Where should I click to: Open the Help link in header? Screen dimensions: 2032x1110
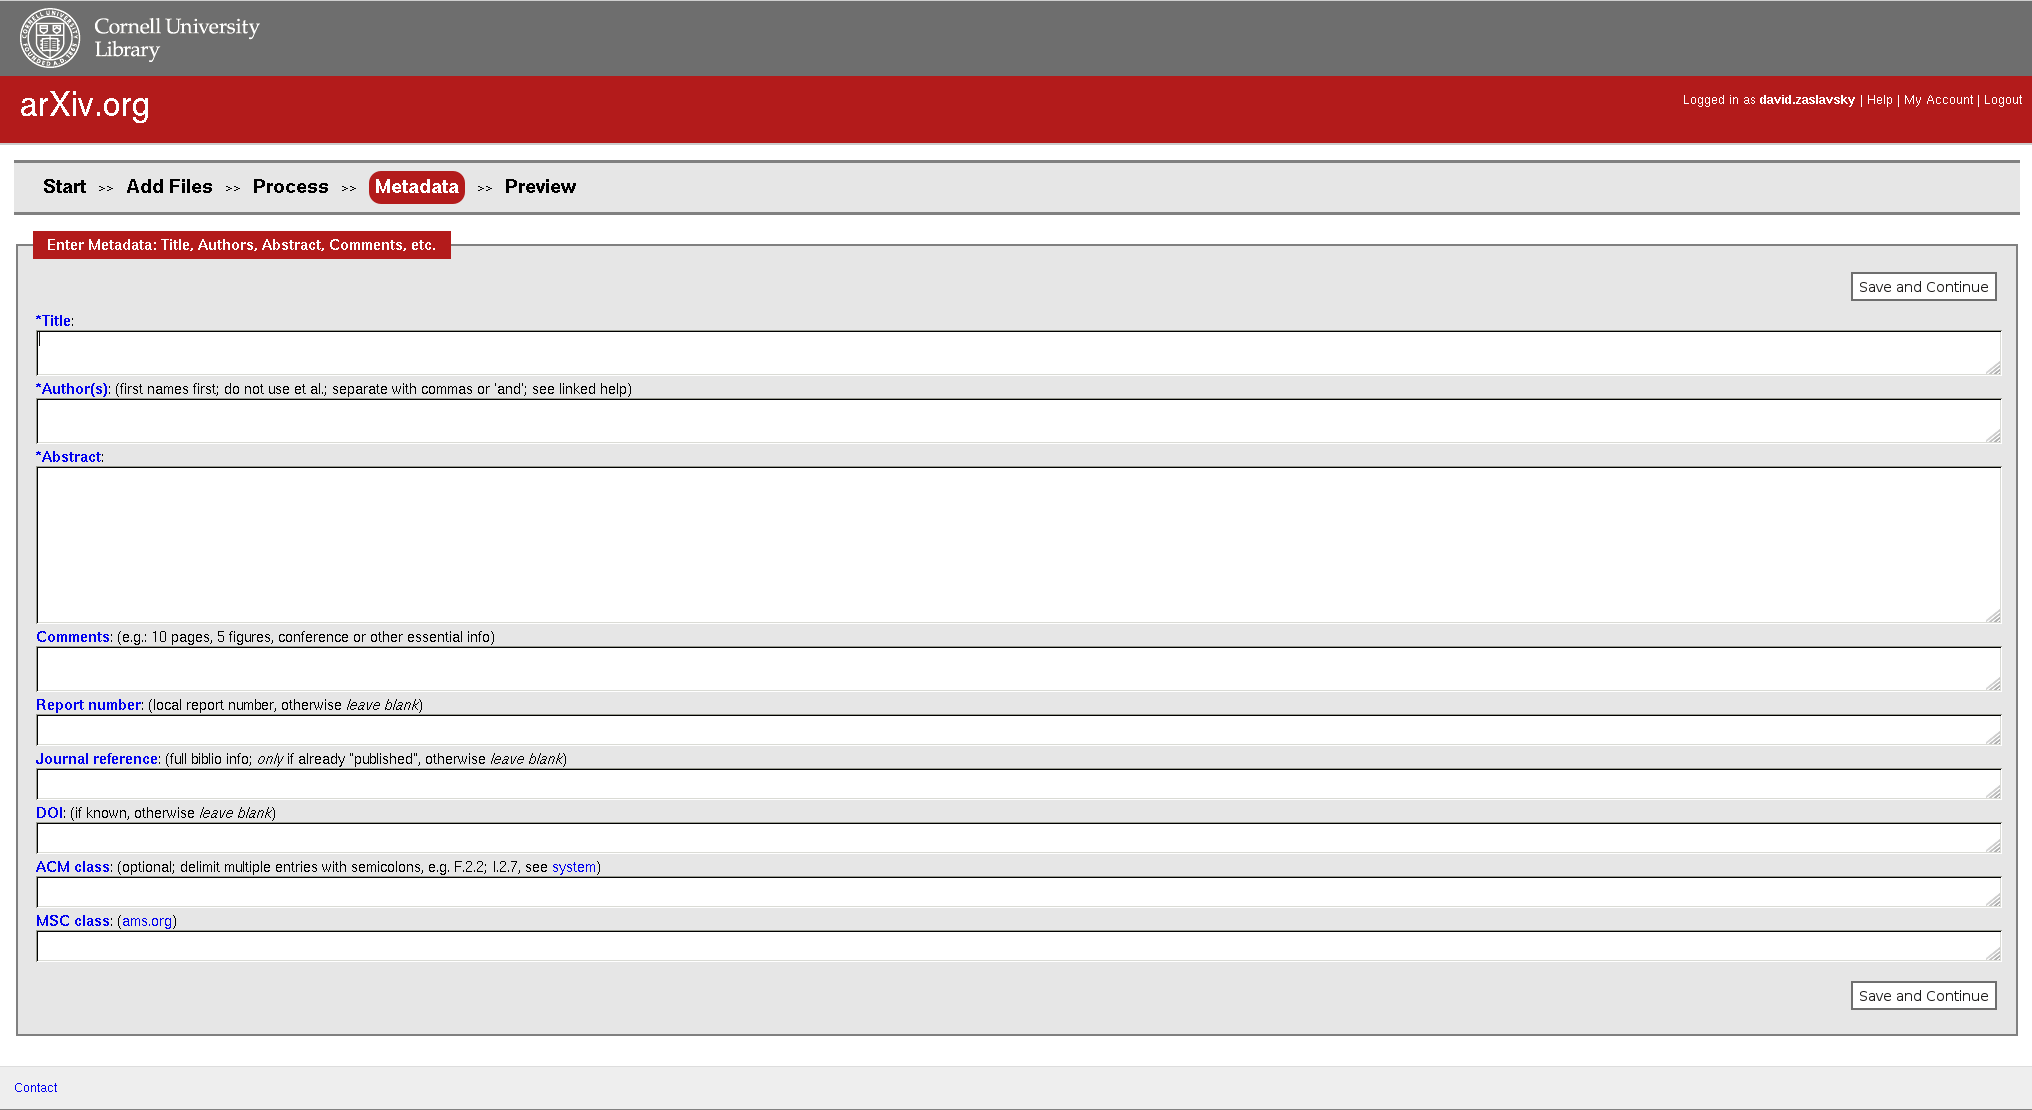tap(1879, 100)
